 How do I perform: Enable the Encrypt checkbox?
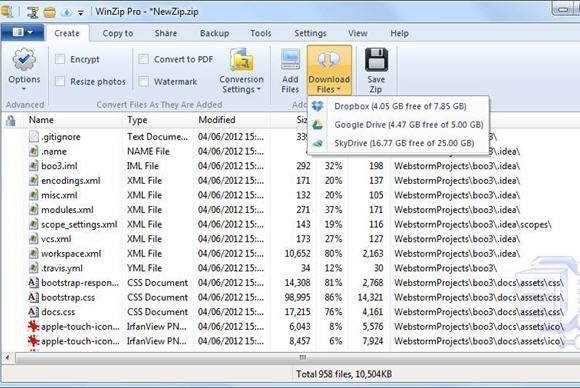[x=60, y=59]
